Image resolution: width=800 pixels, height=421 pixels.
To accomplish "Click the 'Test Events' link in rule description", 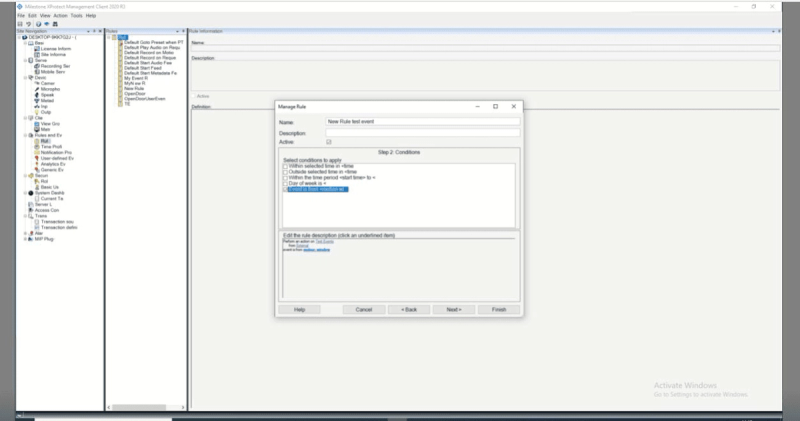I will pyautogui.click(x=324, y=241).
